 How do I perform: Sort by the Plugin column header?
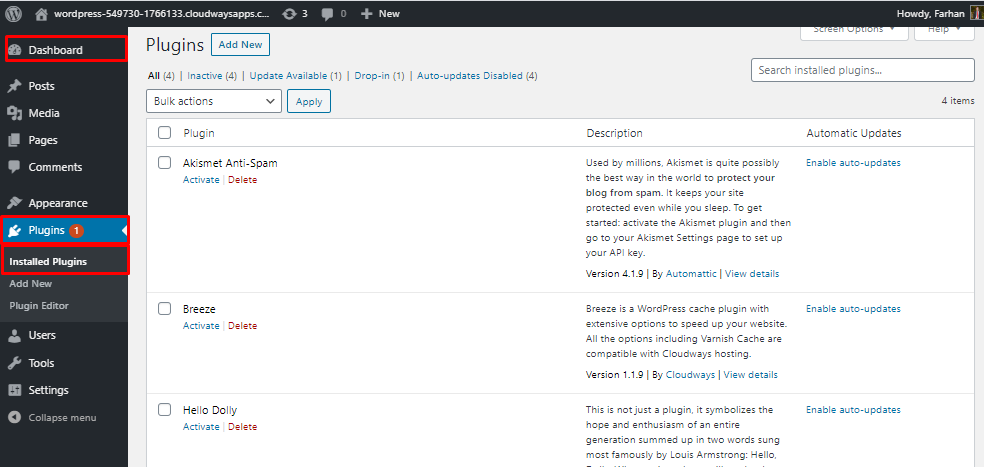point(199,133)
